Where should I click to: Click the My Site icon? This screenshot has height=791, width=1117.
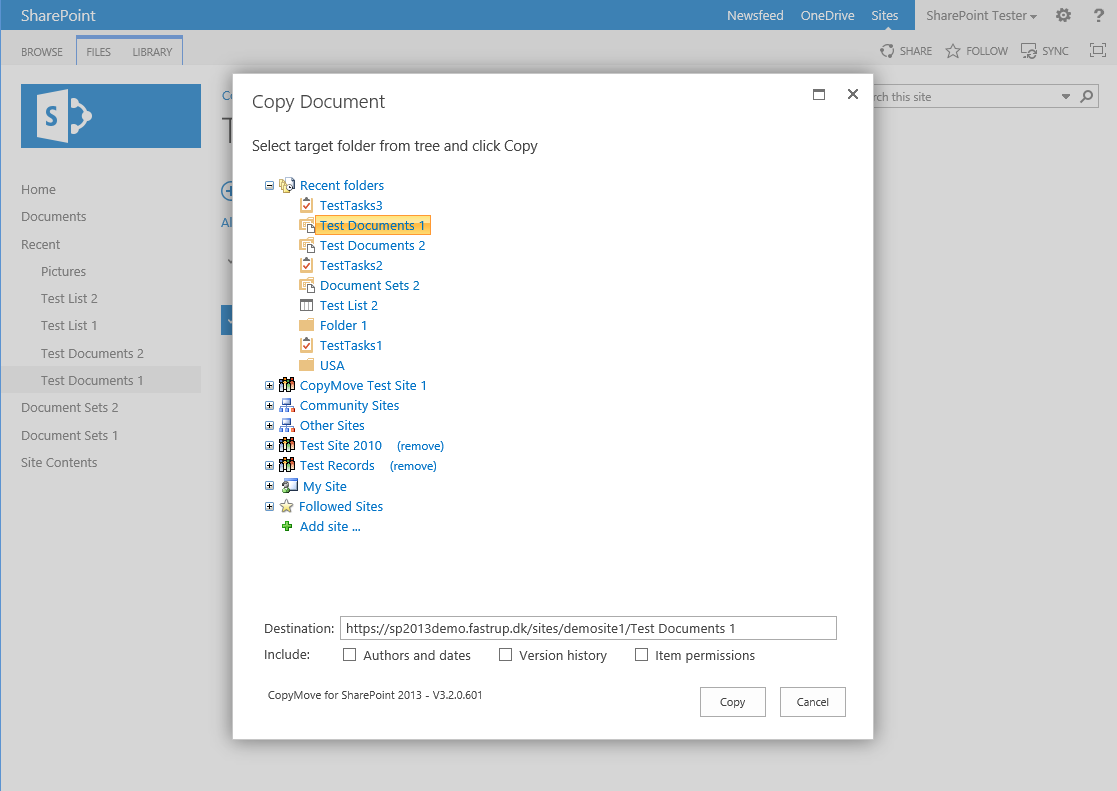(289, 486)
